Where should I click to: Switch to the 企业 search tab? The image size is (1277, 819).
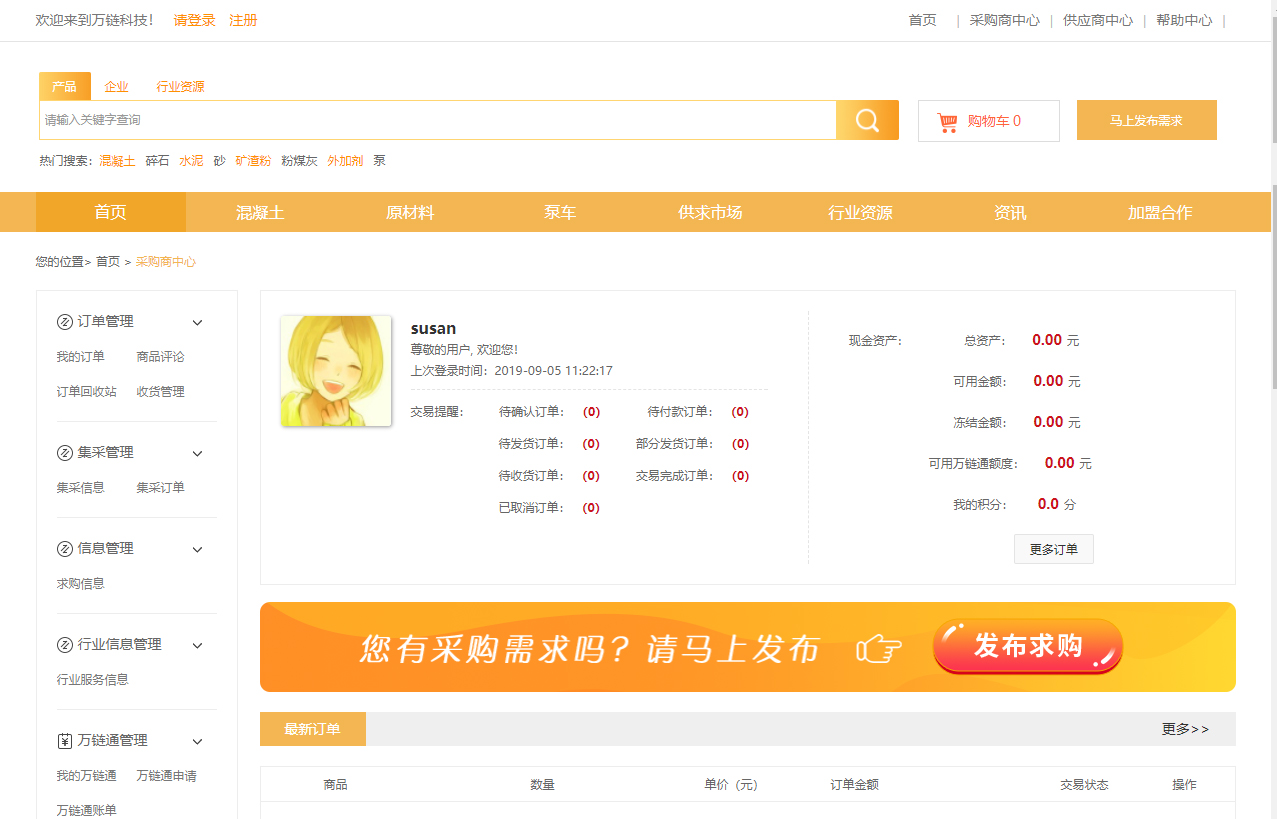[116, 87]
